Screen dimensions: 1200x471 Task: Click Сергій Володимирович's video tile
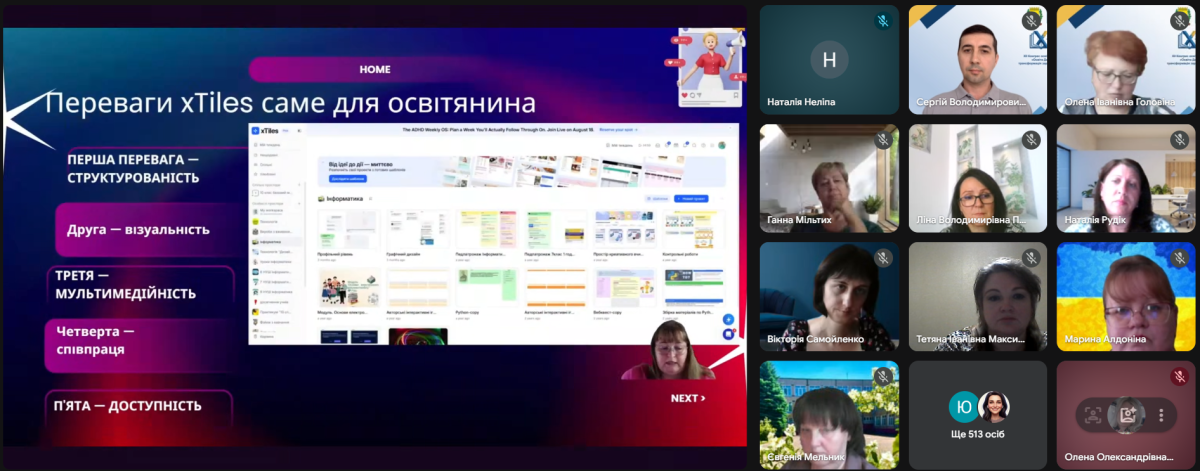tap(979, 59)
